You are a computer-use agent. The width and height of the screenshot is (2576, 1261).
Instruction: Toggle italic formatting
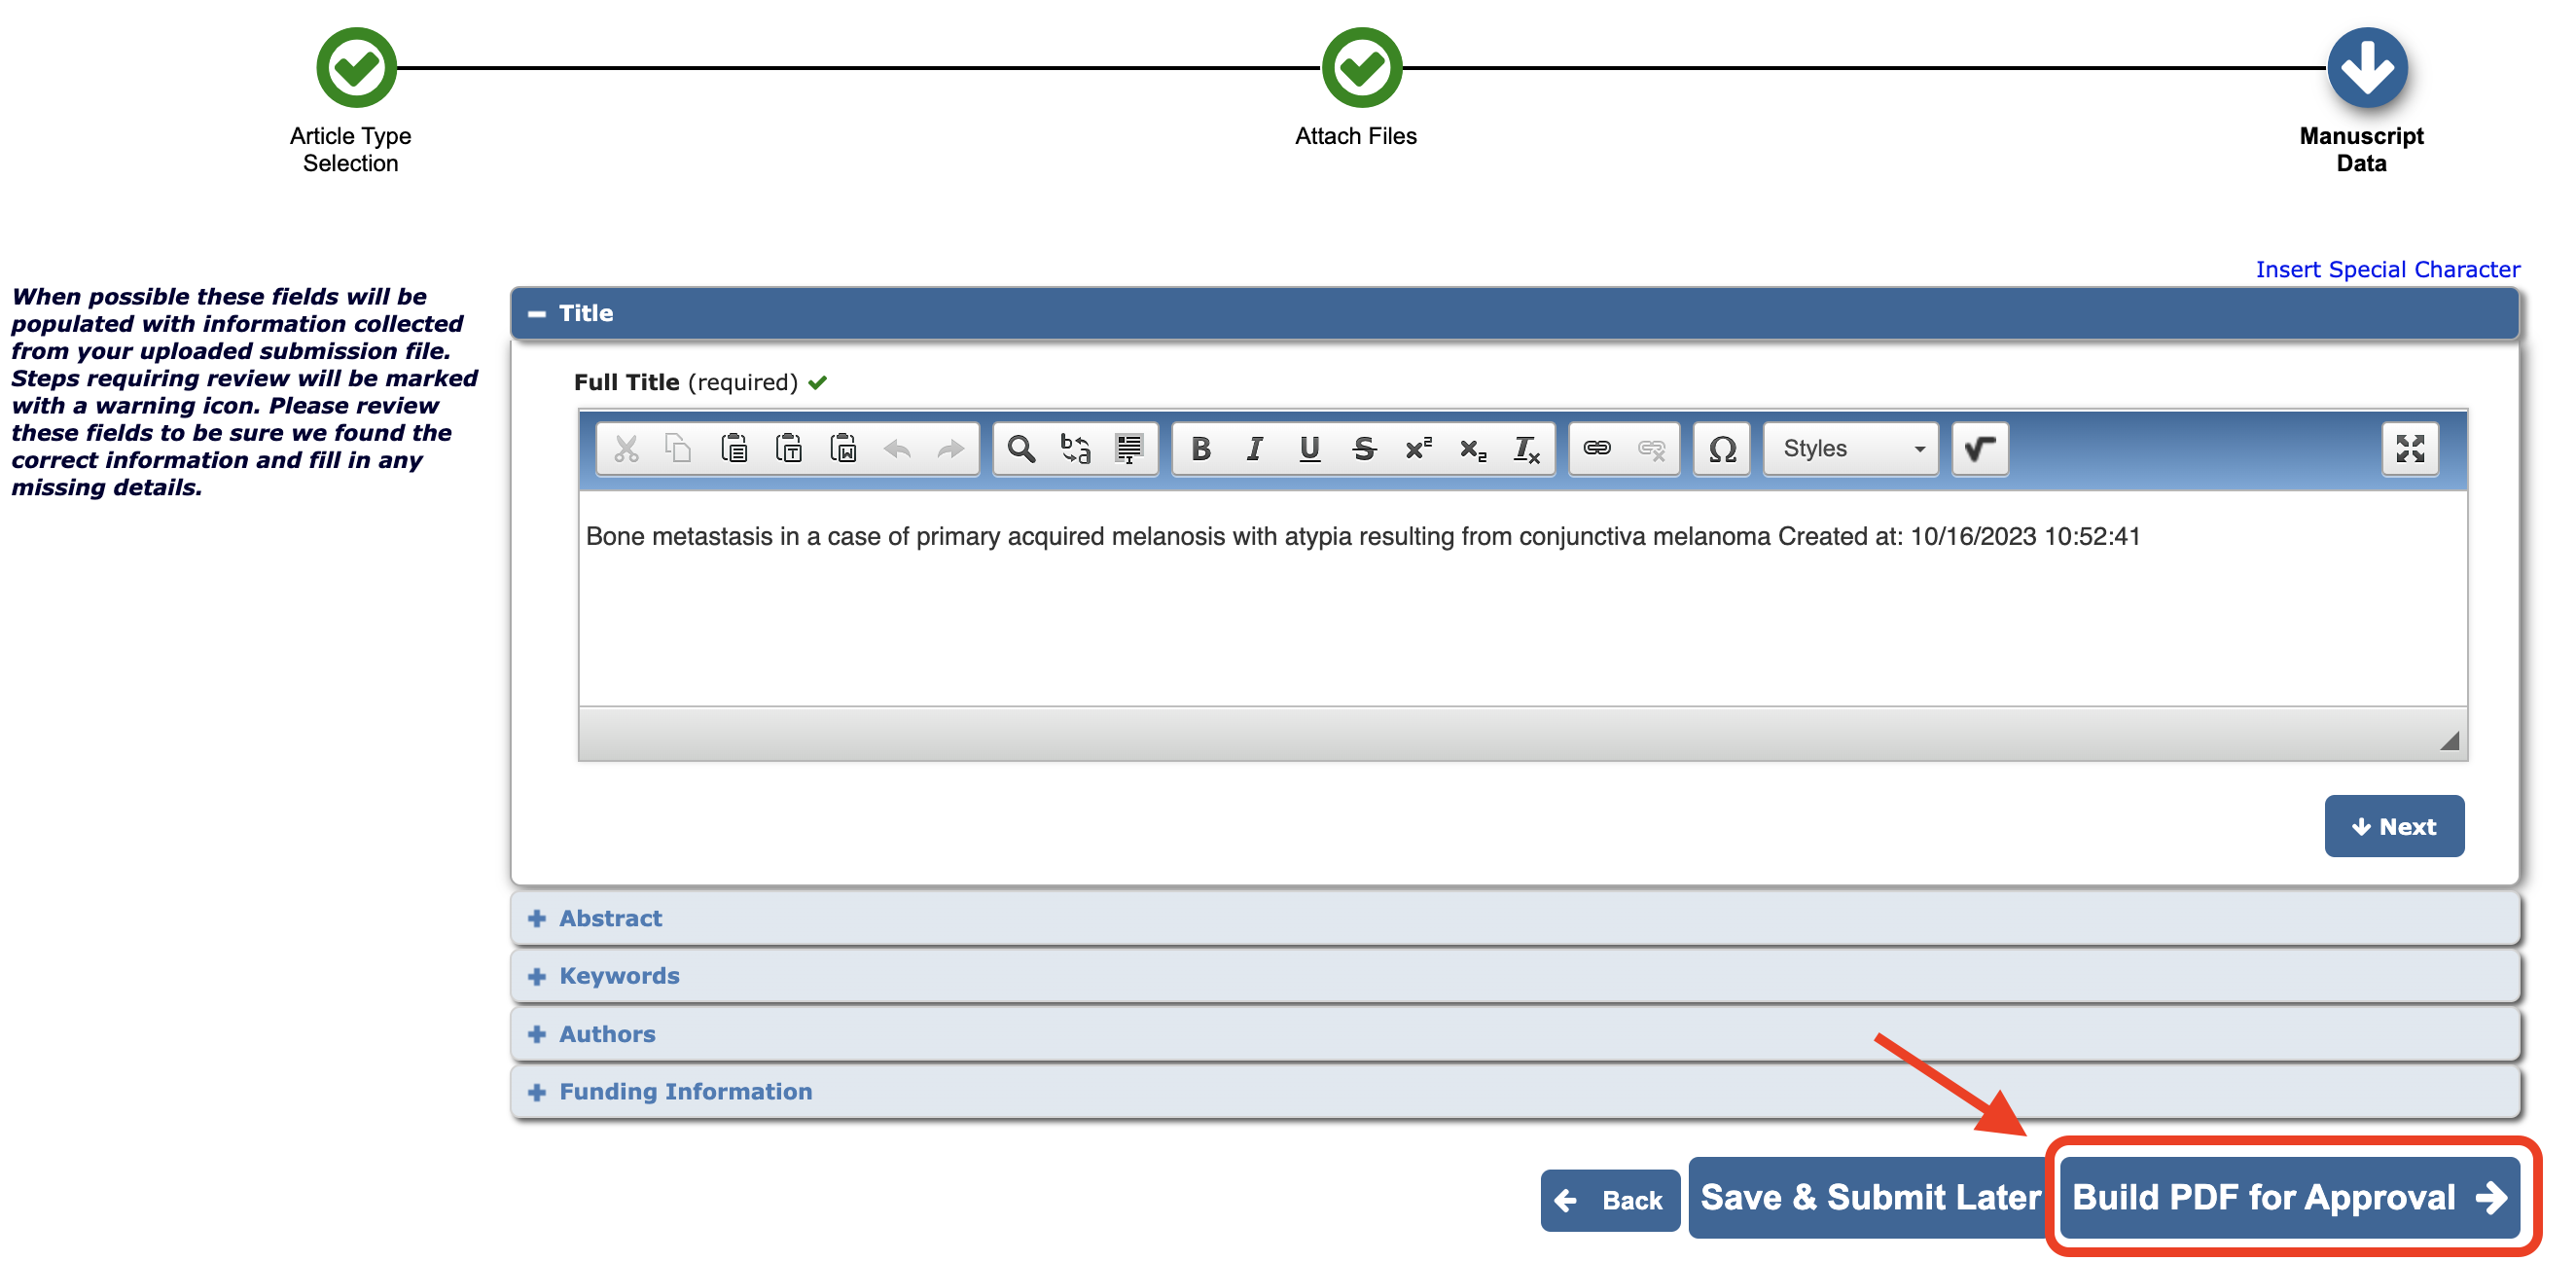(x=1255, y=449)
